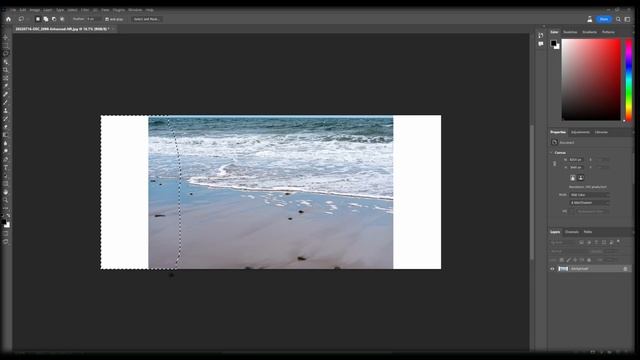
Task: Select Subtract from selection mode
Action: (x=54, y=19)
